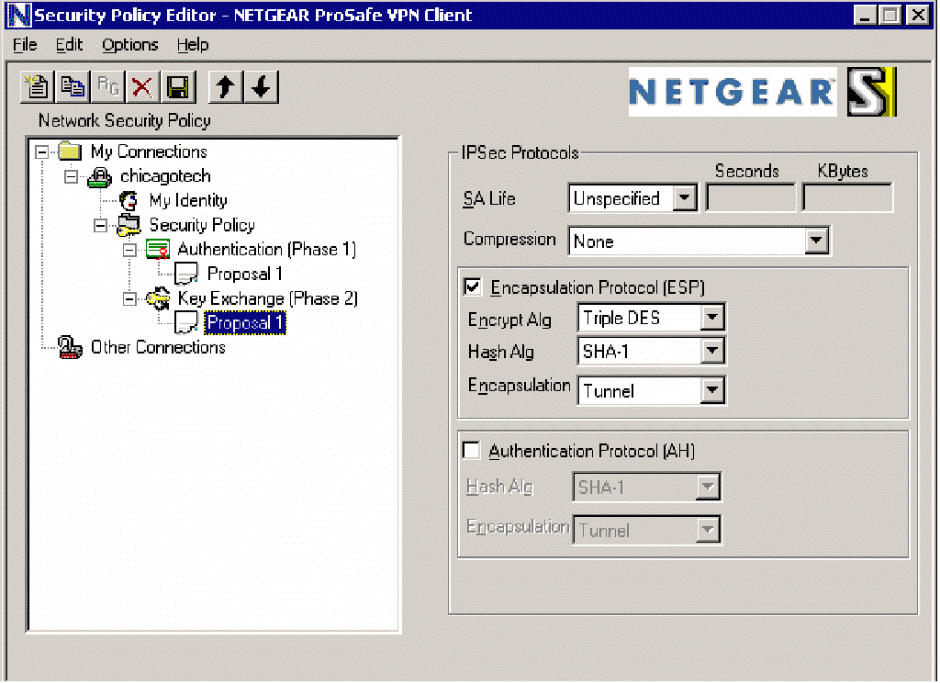The width and height of the screenshot is (940, 683).
Task: Select My Identity in the tree
Action: 188,200
